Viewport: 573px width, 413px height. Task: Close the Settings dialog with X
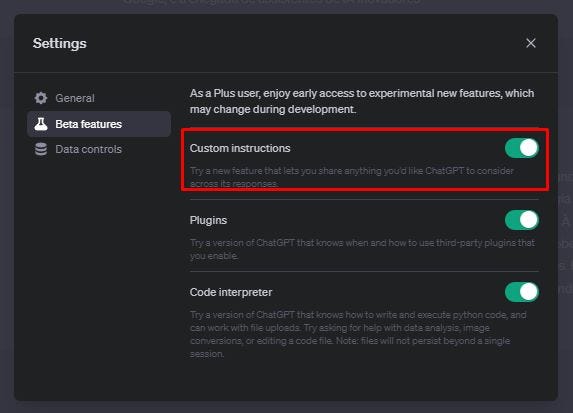click(531, 43)
